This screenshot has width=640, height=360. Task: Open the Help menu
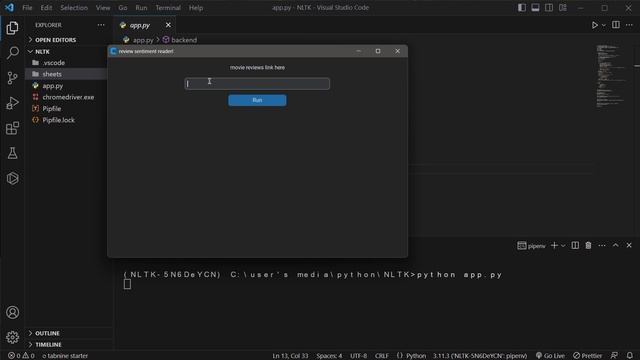pos(196,8)
